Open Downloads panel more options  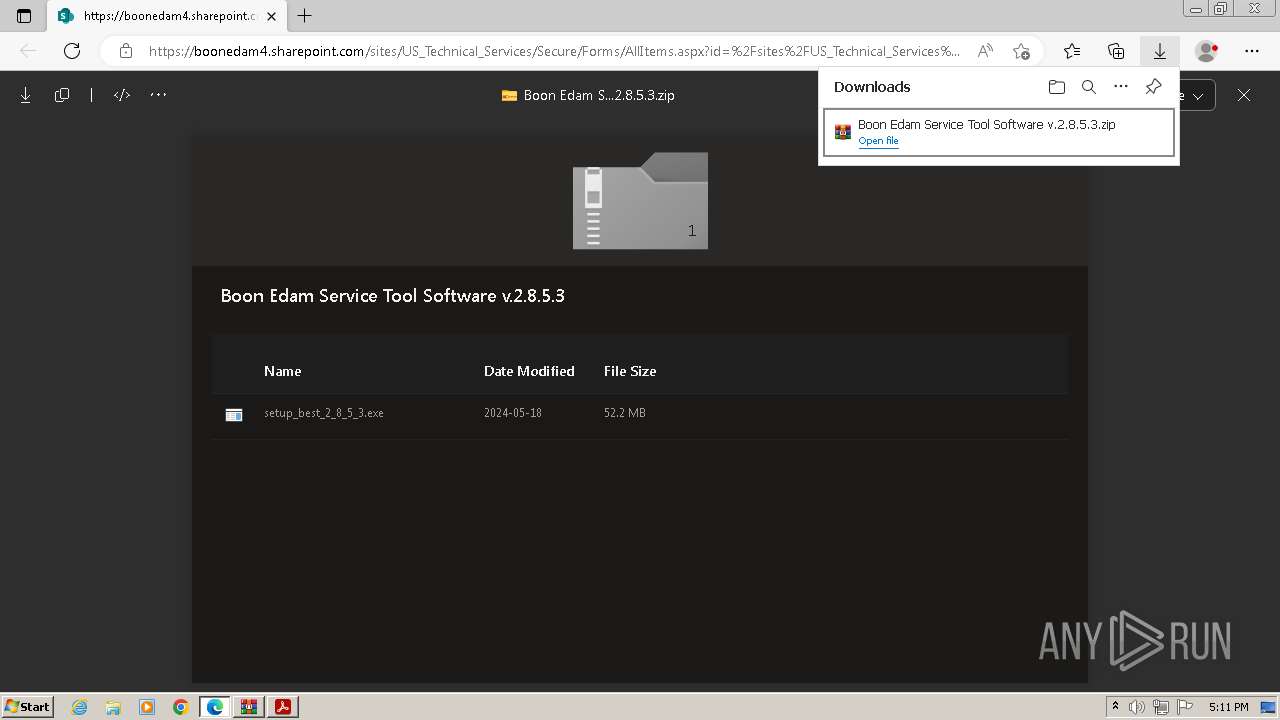pyautogui.click(x=1121, y=87)
